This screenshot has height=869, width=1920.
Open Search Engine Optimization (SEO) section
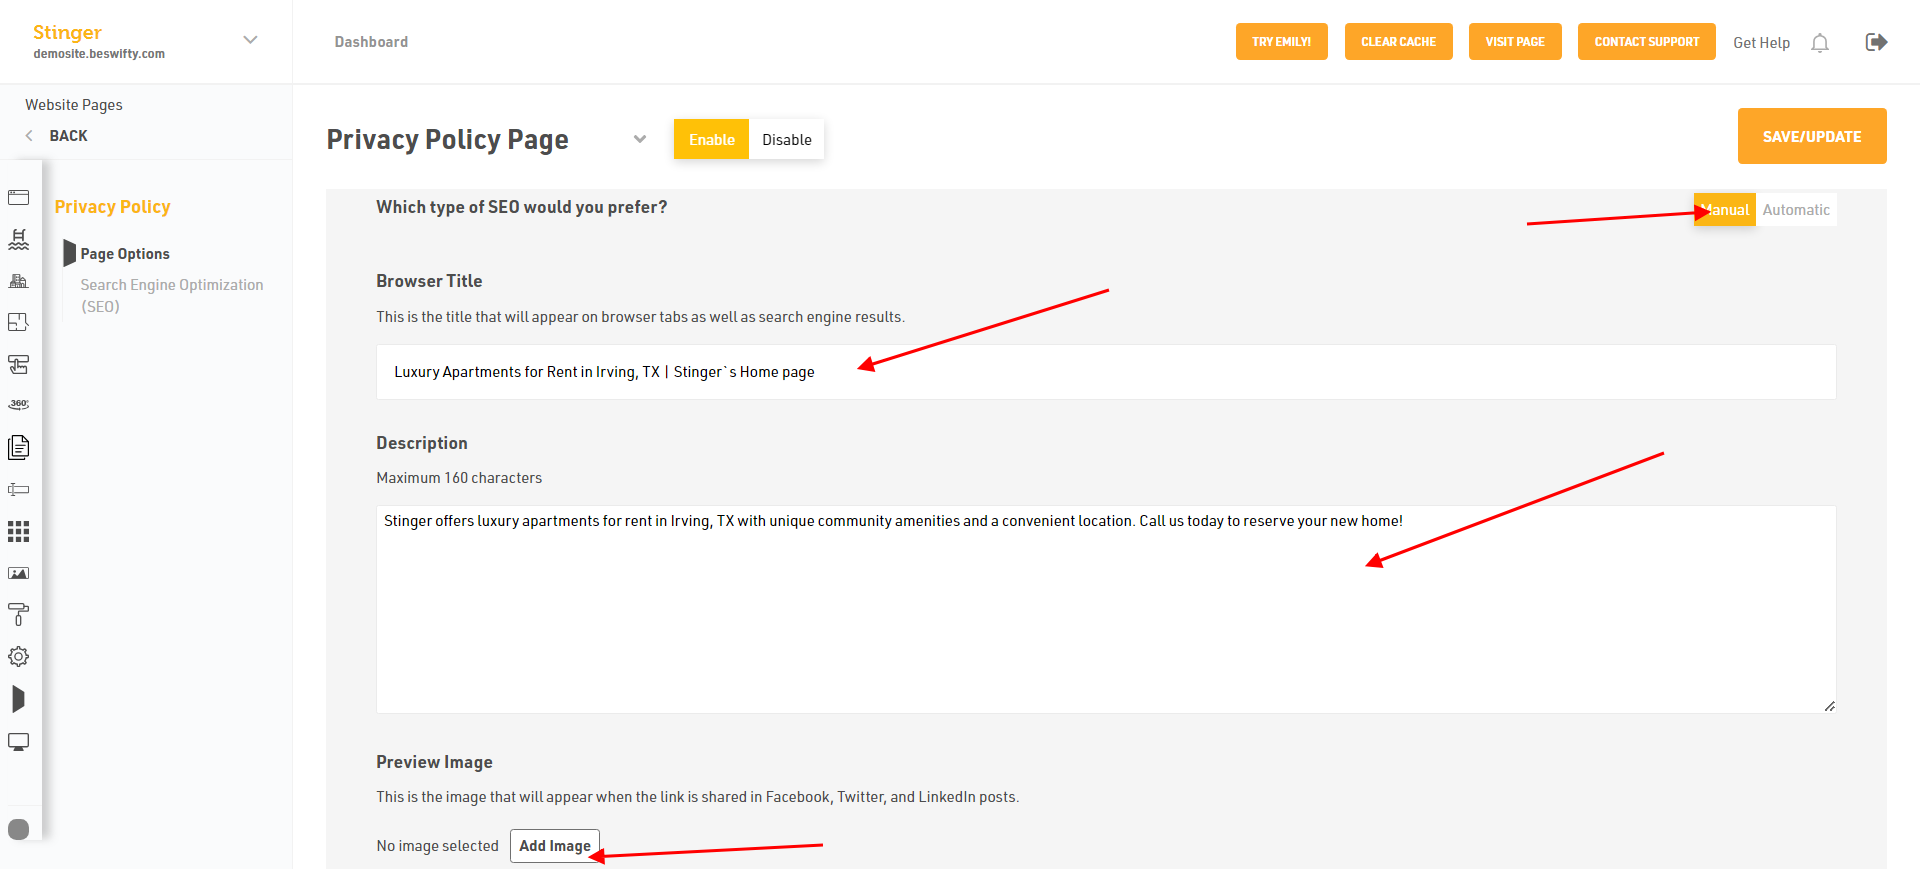172,296
